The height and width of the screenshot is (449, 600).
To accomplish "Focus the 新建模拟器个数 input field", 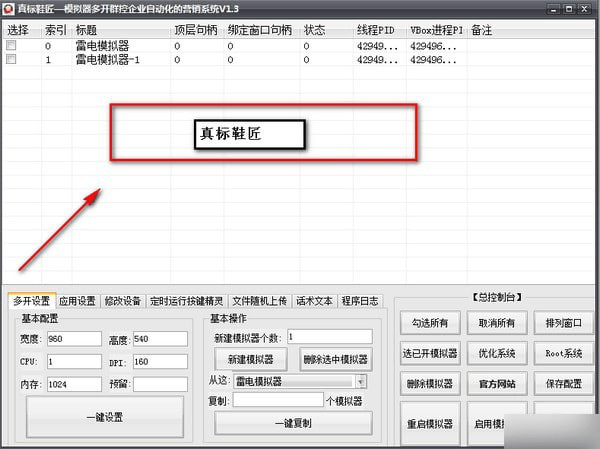I will [x=330, y=336].
